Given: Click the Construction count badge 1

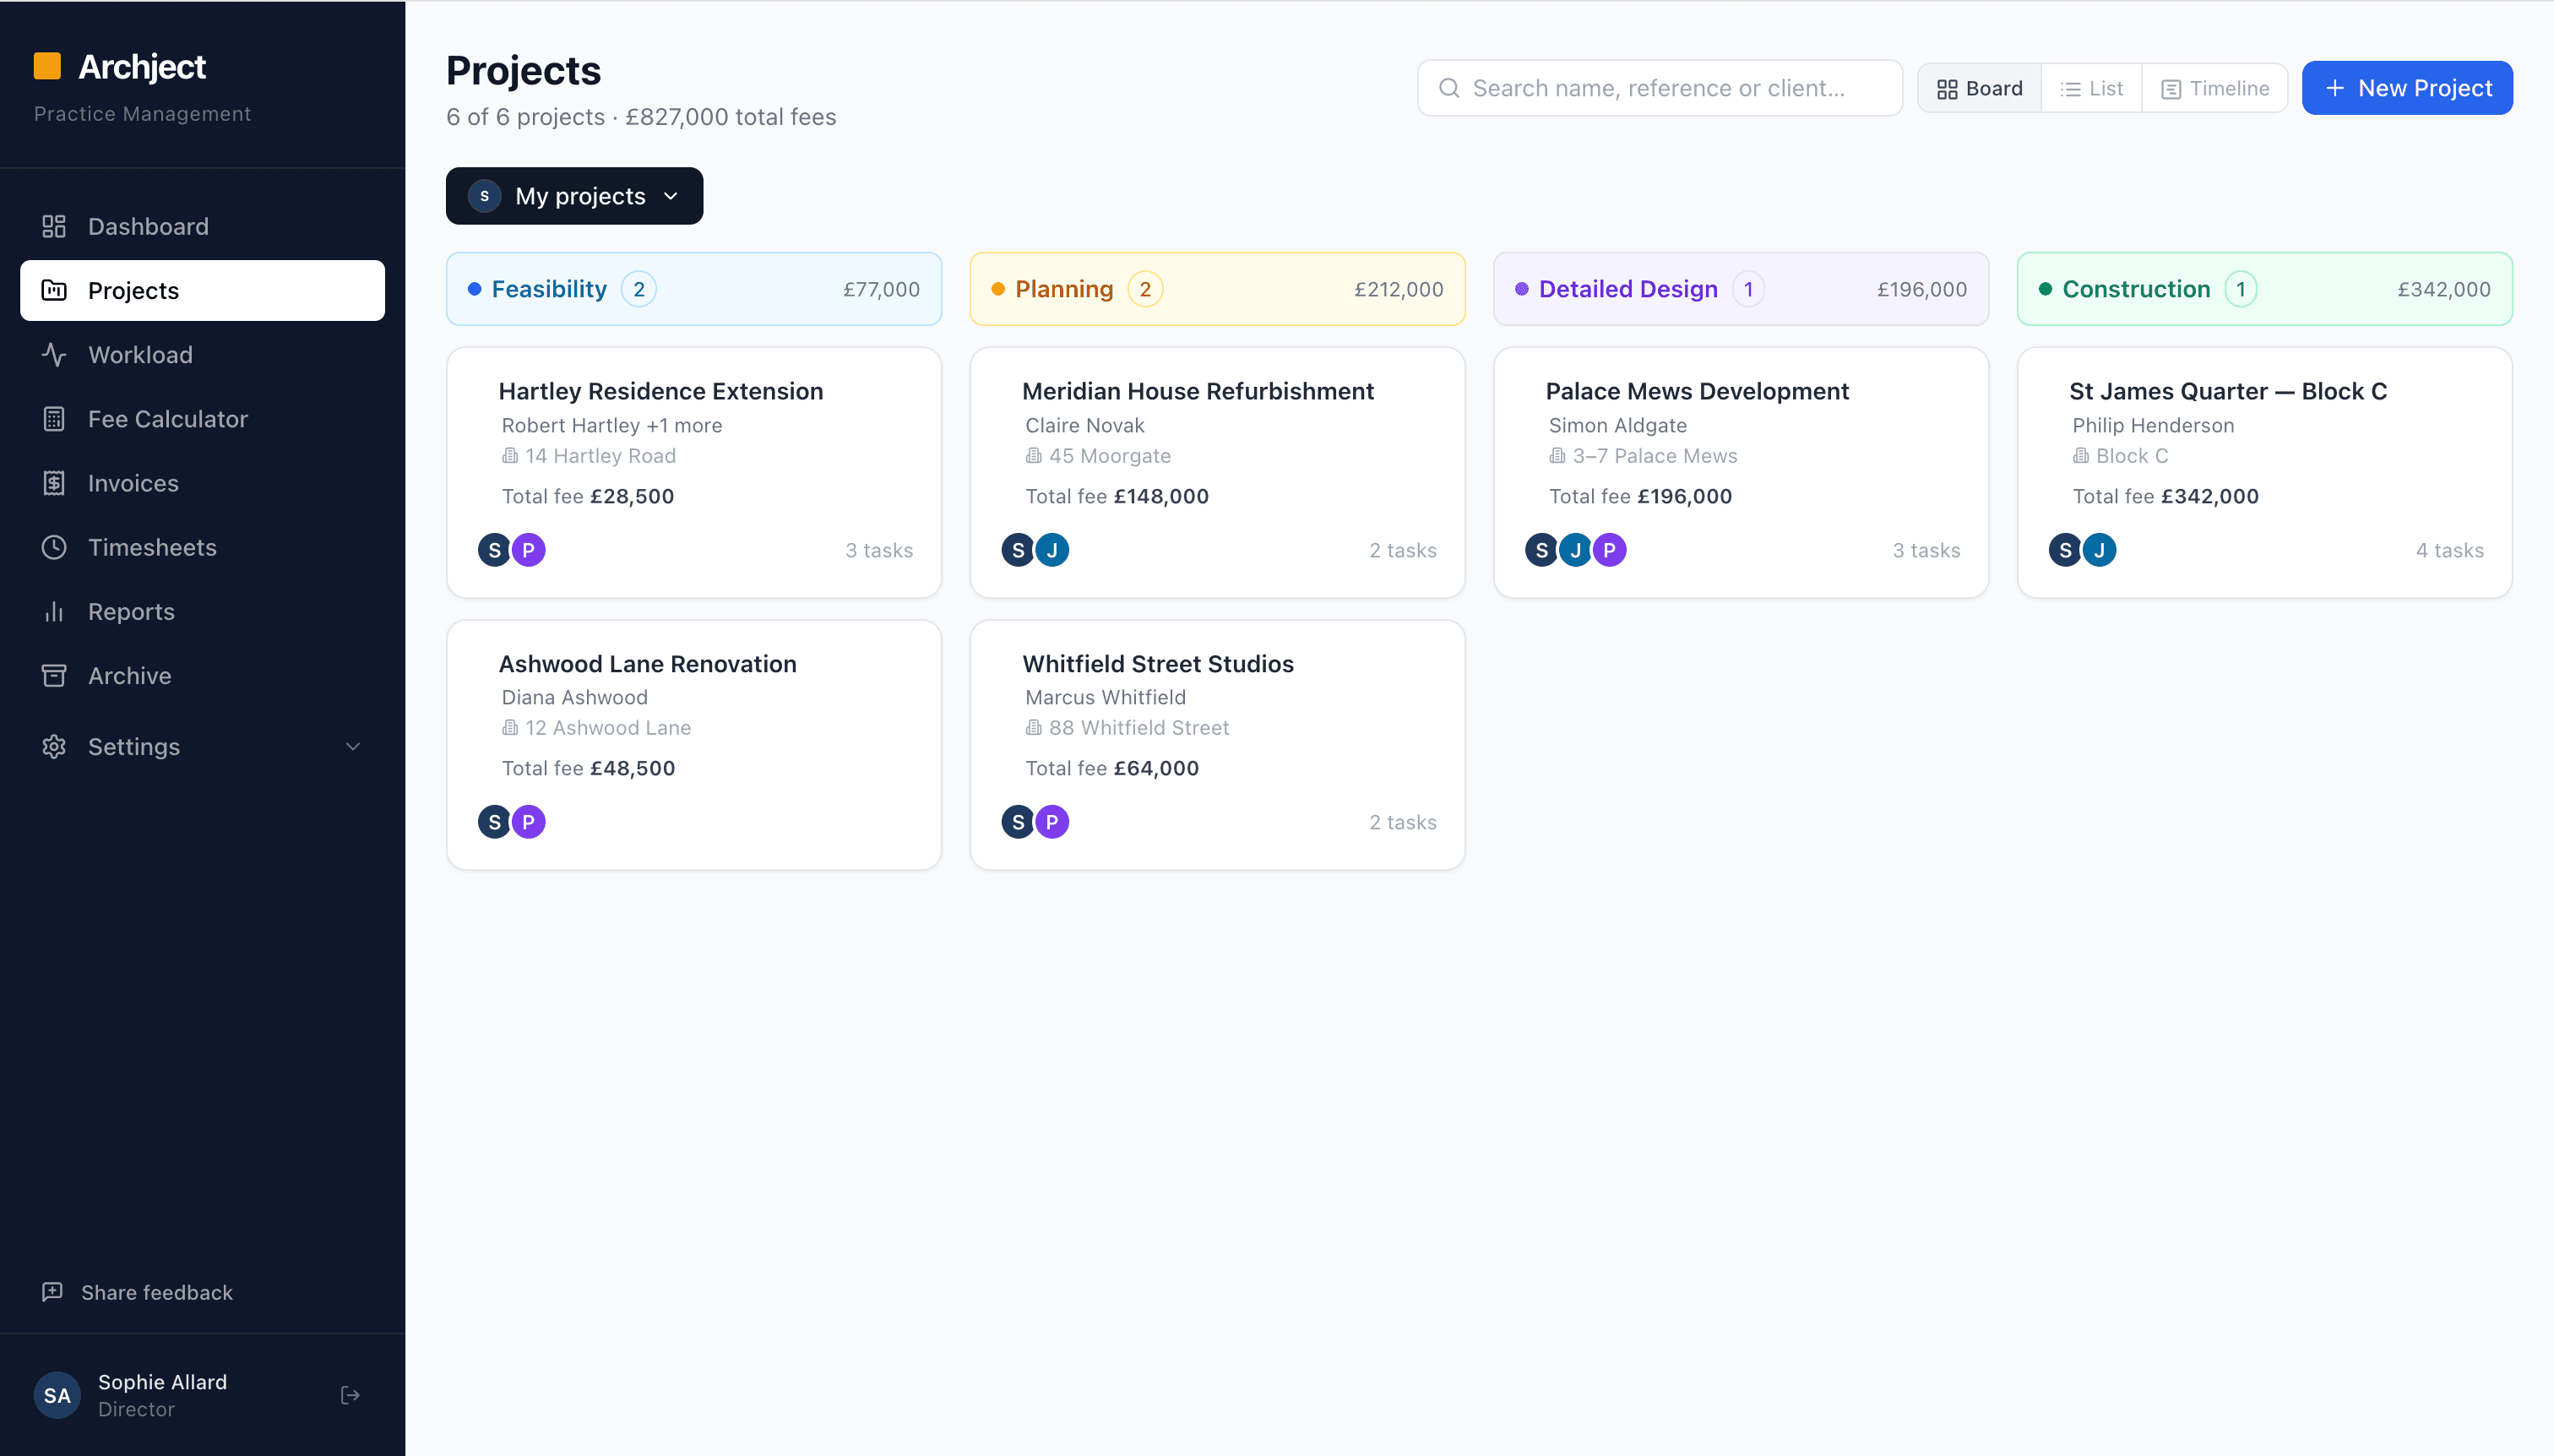Looking at the screenshot, I should tap(2241, 289).
